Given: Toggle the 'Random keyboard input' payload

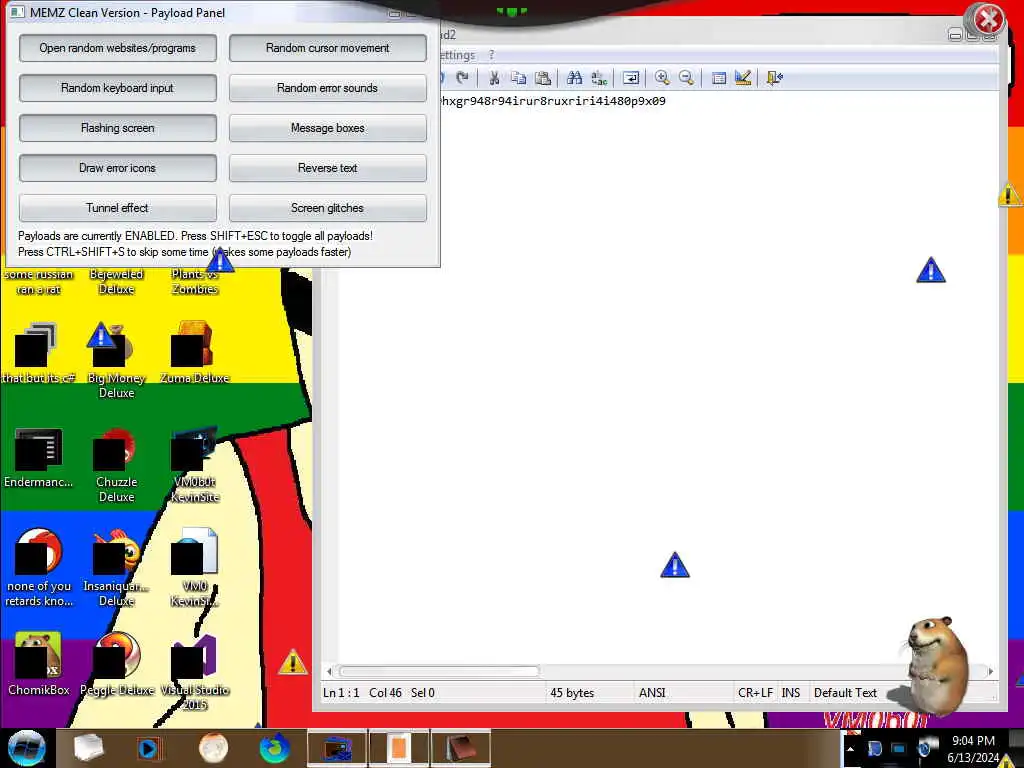Looking at the screenshot, I should point(118,88).
